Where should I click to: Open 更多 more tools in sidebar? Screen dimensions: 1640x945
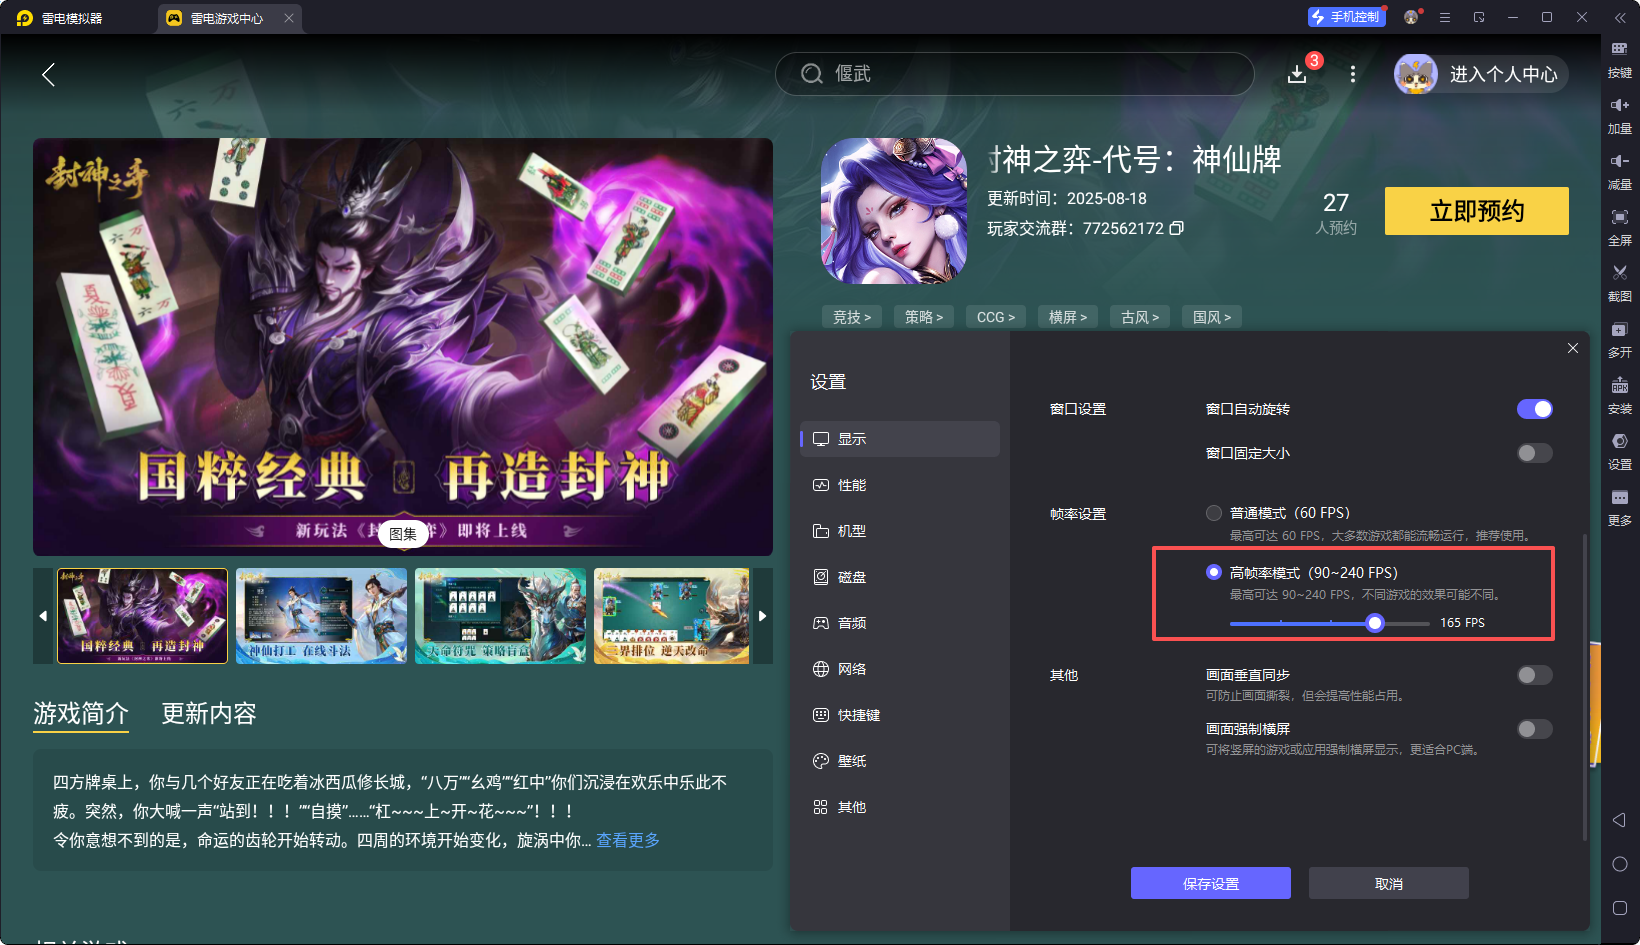[x=1620, y=506]
